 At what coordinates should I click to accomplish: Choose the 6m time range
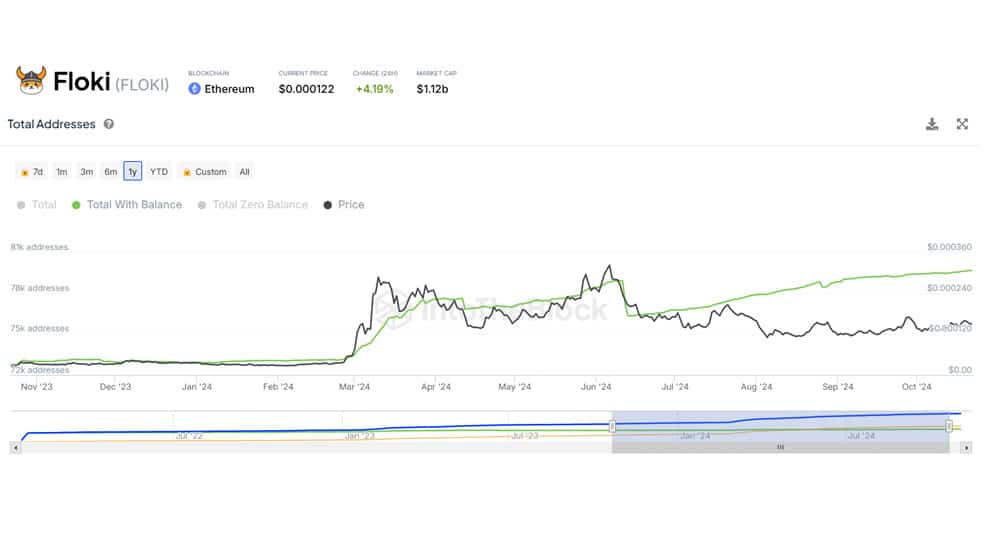[110, 171]
